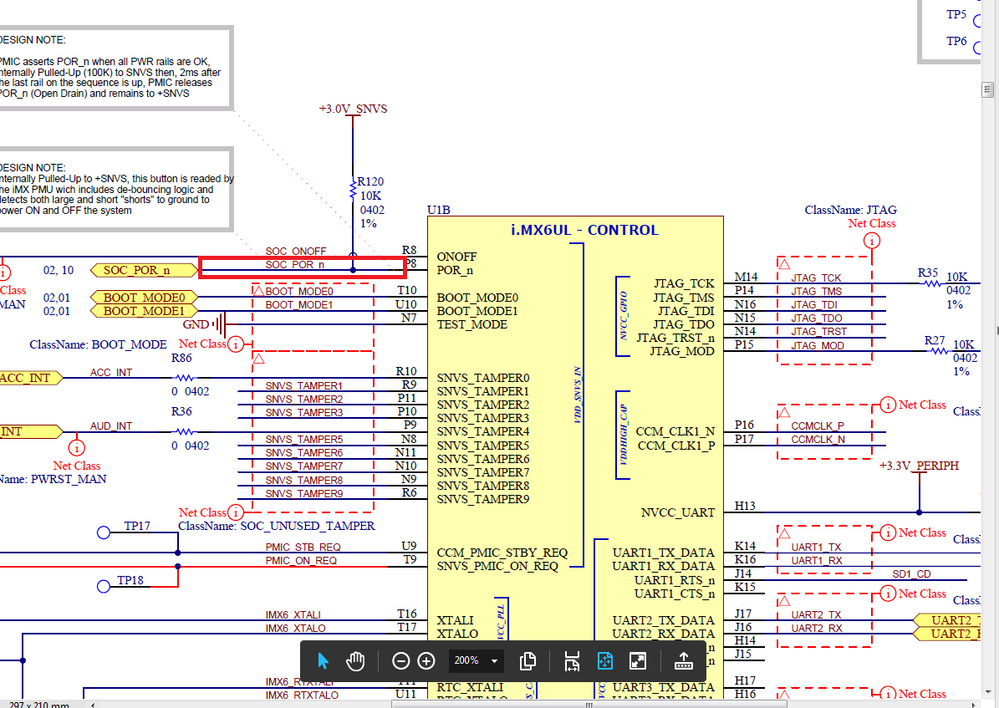
Task: Click the R36 resistor symbol
Action: tap(185, 431)
